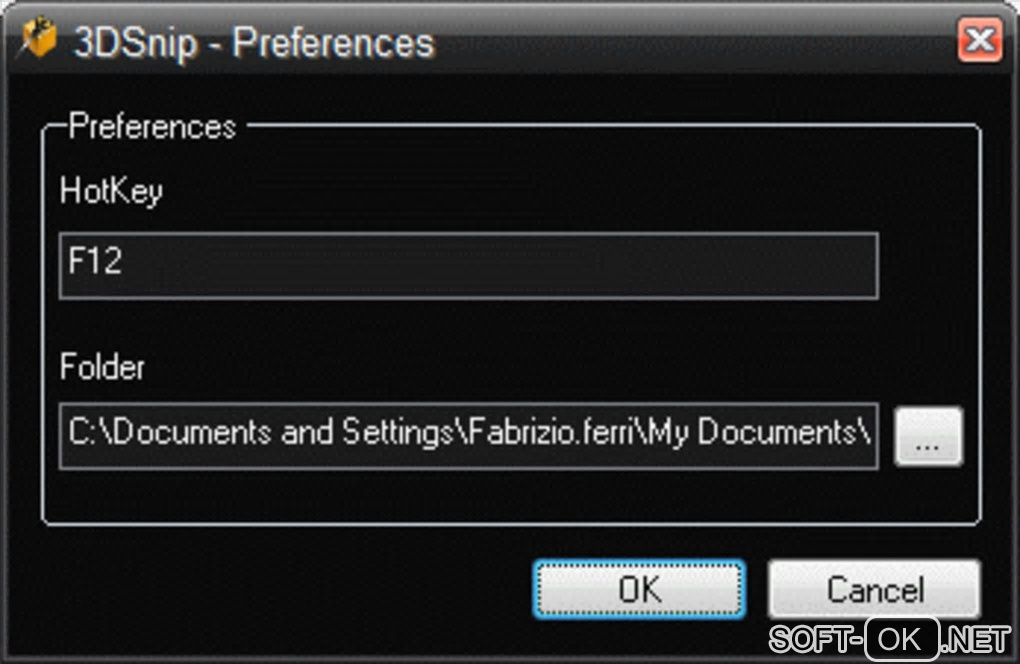Click the .NET text of the watermark
Viewport: 1020px width, 664px height.
click(976, 638)
